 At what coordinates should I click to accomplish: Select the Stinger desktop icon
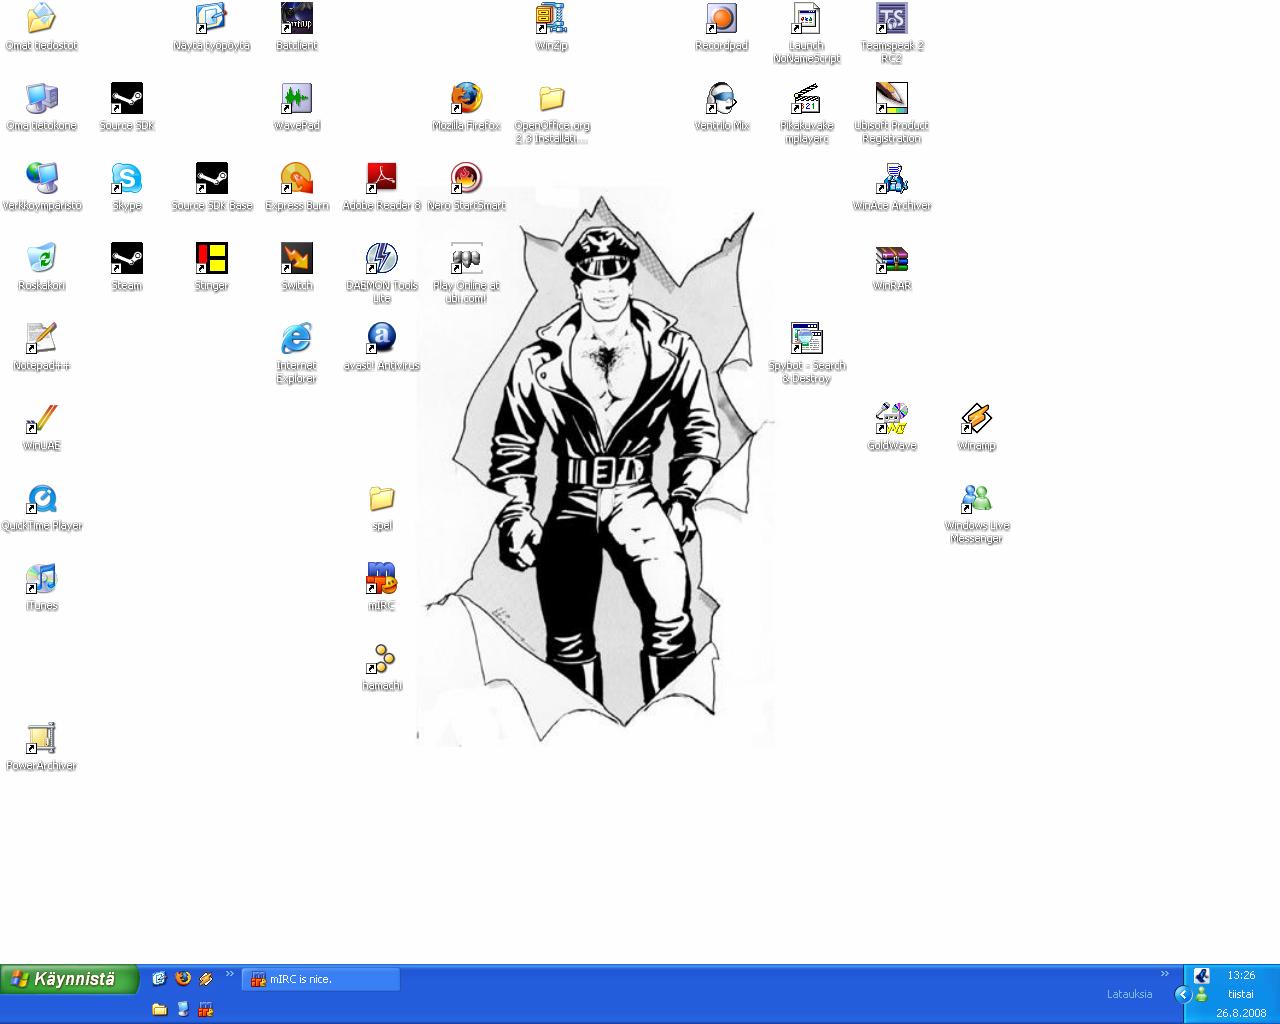(212, 266)
